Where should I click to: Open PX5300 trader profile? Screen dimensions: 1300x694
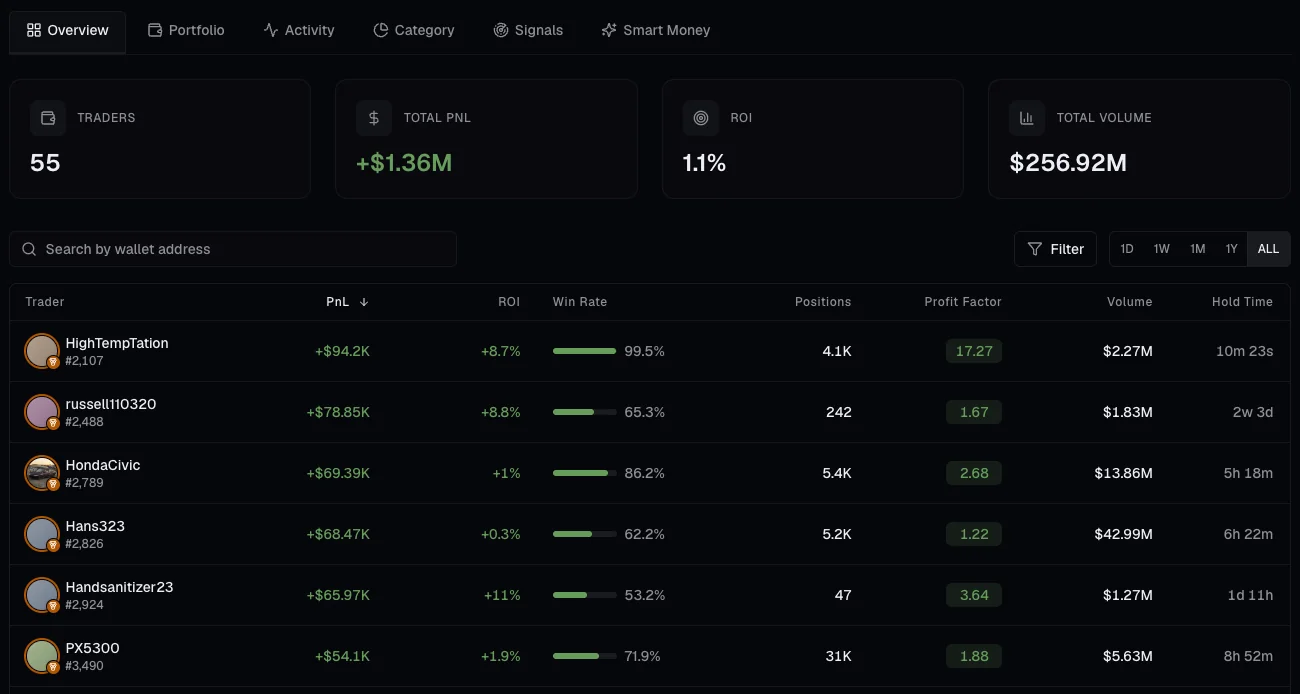pos(92,648)
